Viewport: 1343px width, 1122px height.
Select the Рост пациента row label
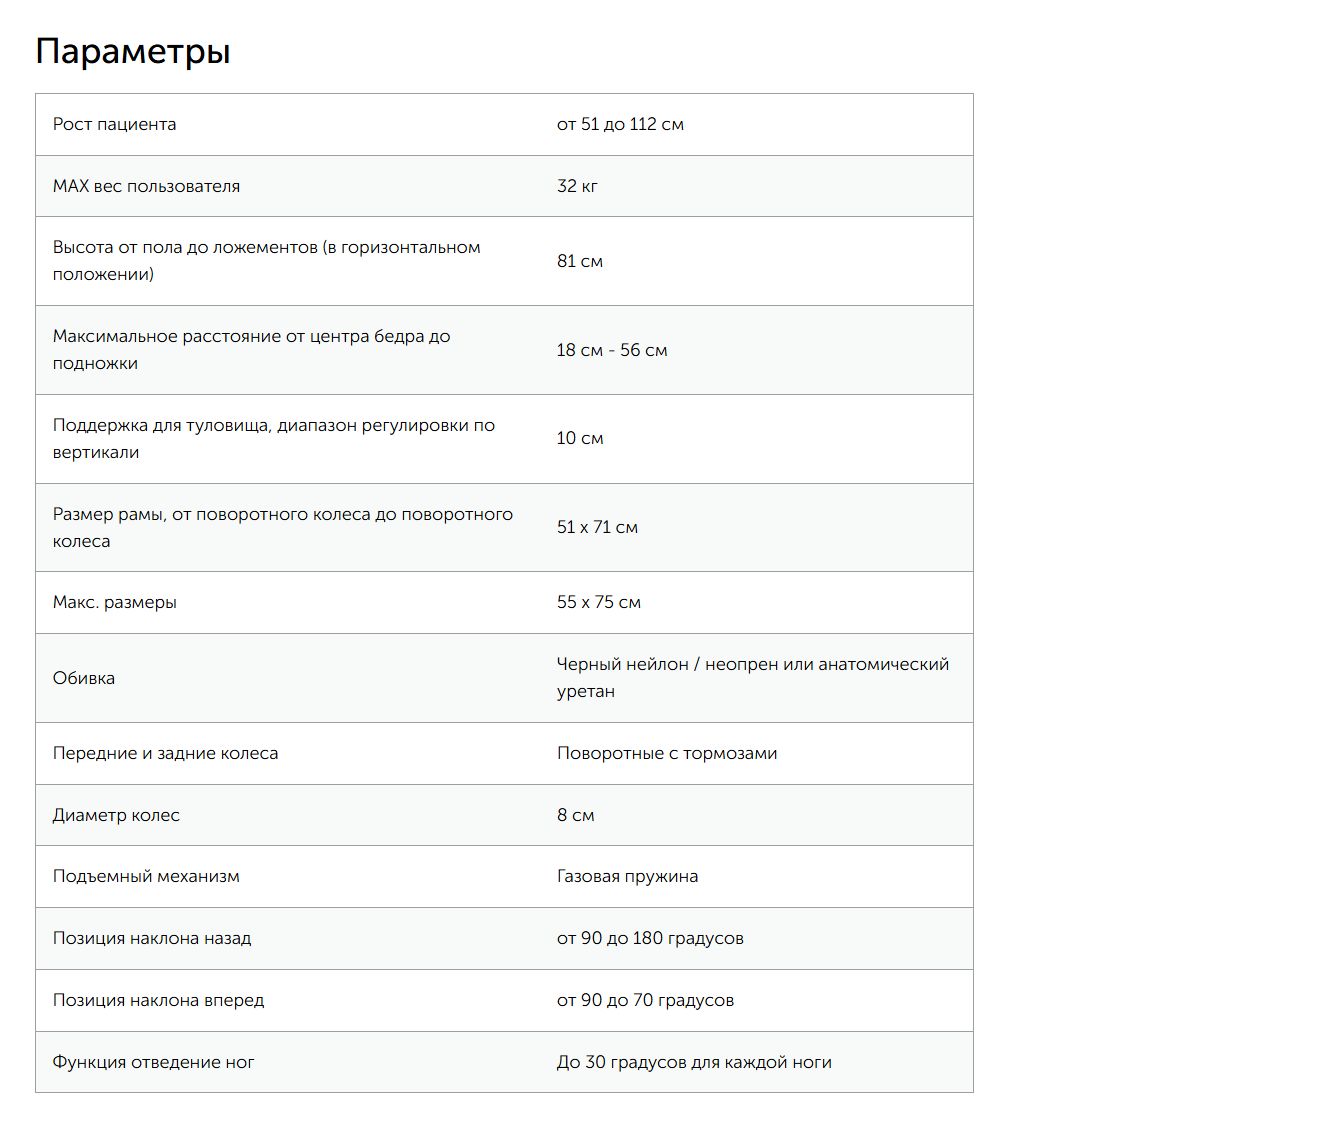click(114, 124)
